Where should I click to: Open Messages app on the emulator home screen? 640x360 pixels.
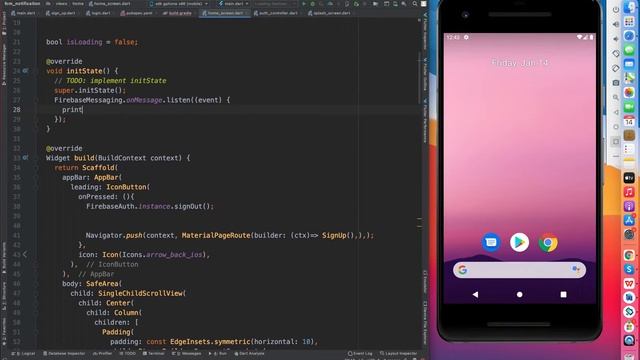(491, 242)
